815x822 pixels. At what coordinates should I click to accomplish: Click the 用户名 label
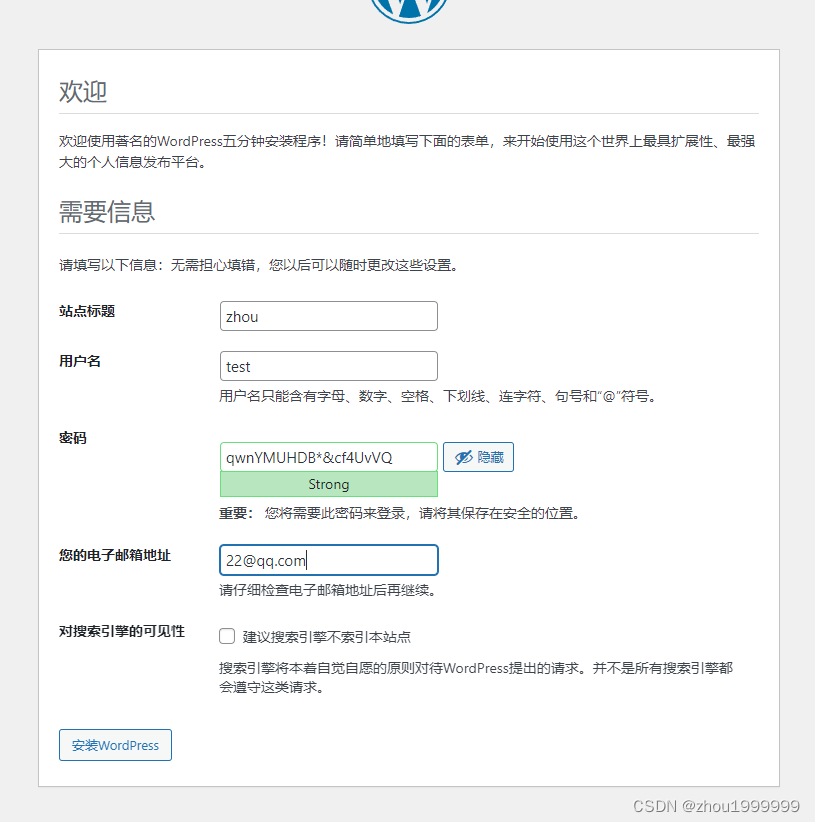click(x=80, y=361)
